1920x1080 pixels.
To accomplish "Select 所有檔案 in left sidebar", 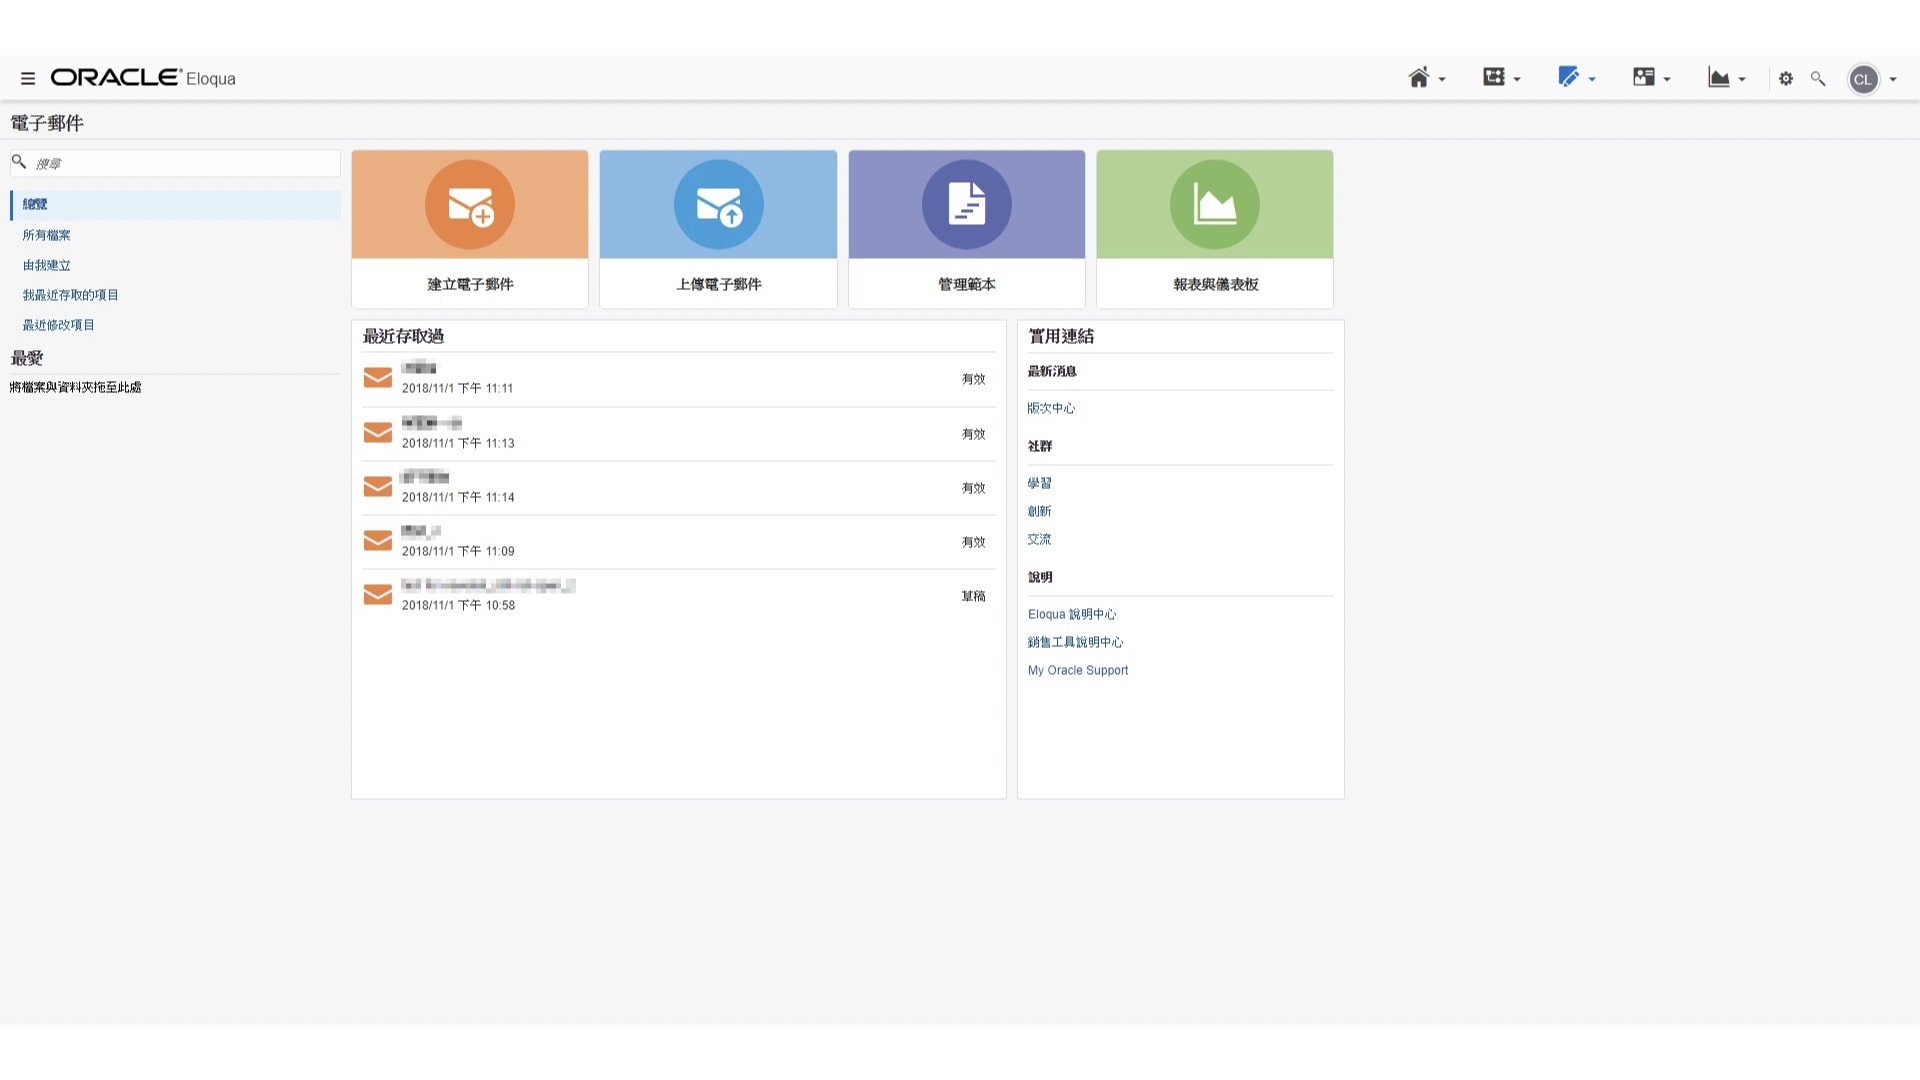I will [x=46, y=235].
